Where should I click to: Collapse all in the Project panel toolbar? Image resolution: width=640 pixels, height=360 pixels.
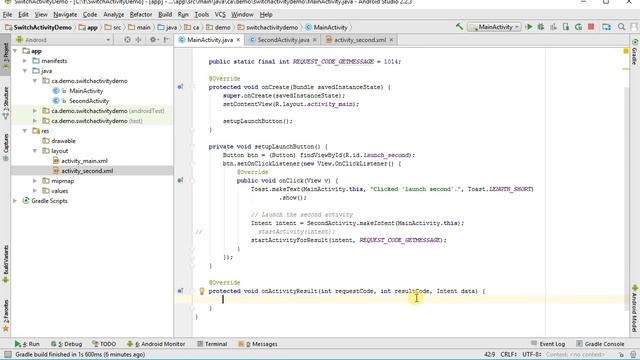tap(138, 40)
